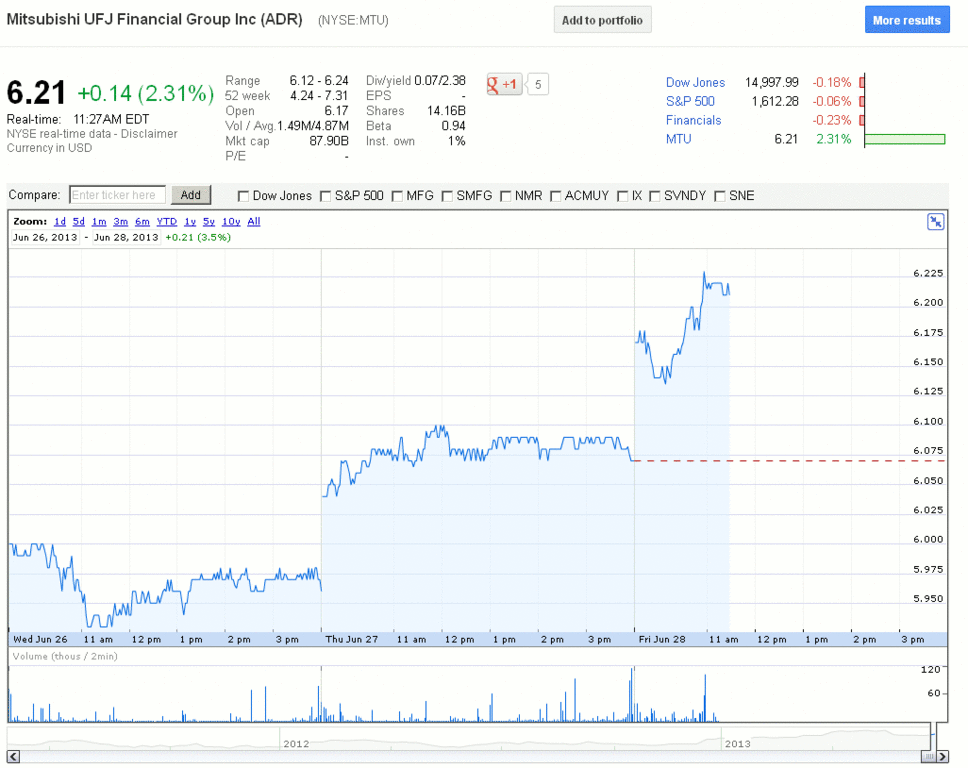Click the horizontal scrollbar thumb at right end
Viewport: 968px width, 768px height.
click(928, 756)
